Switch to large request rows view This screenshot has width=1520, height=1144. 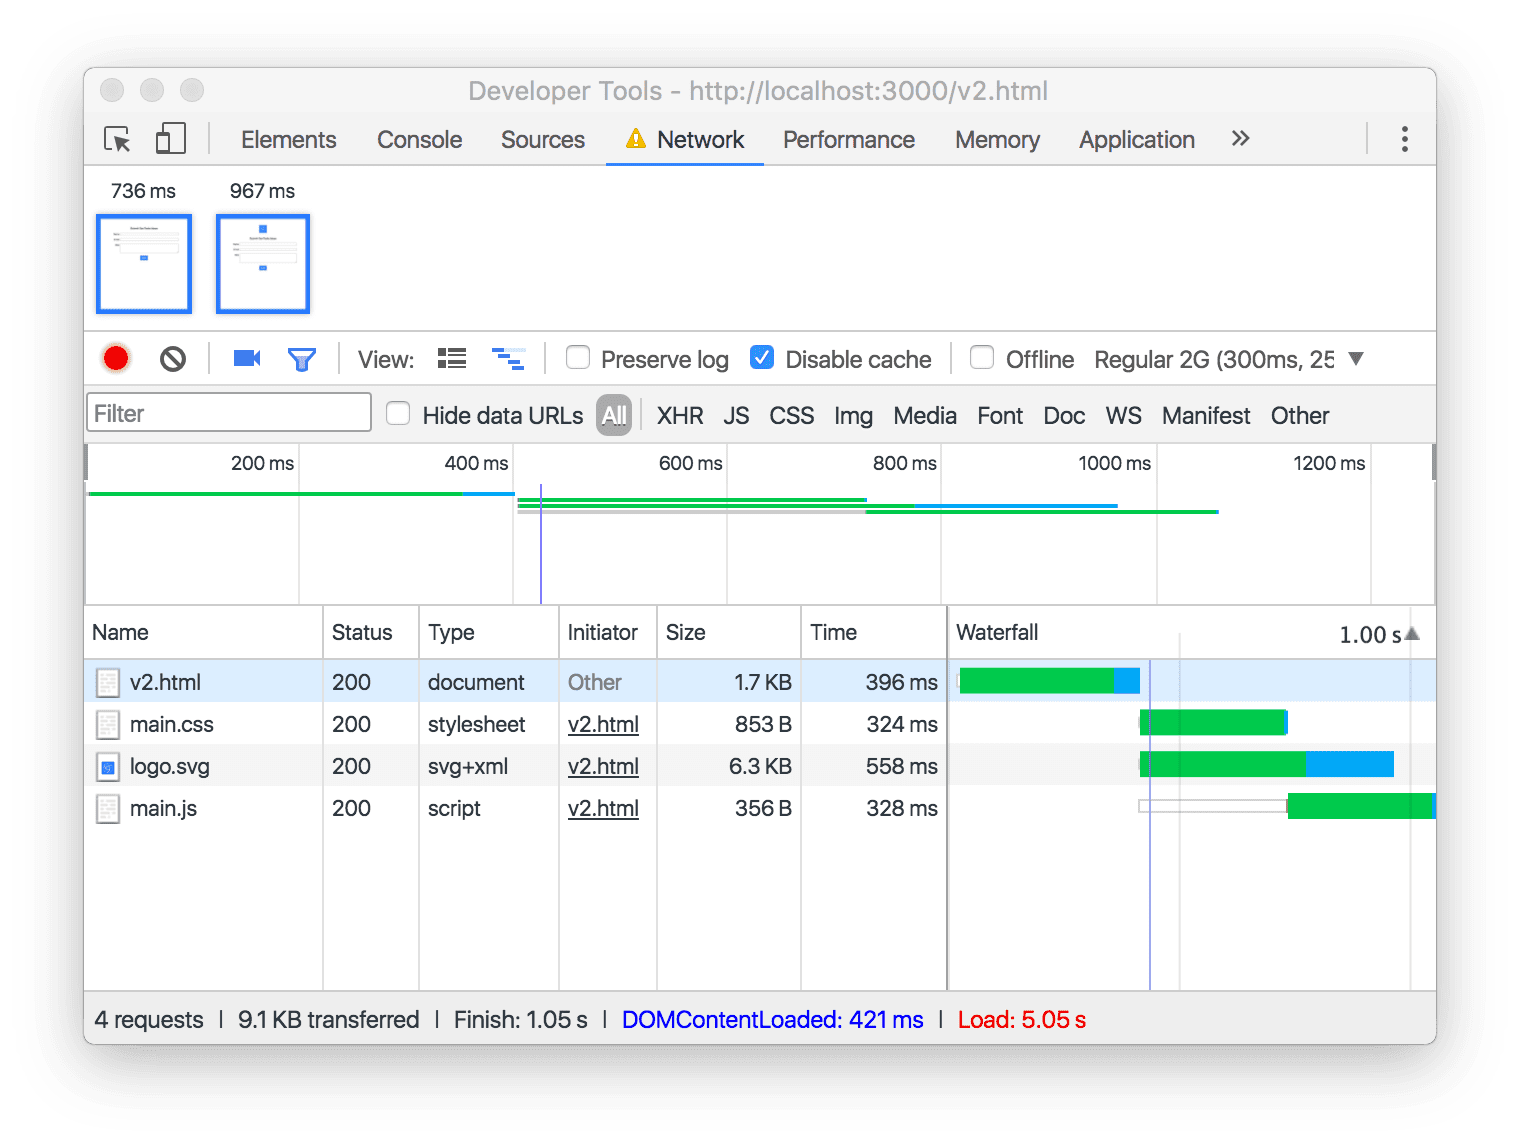[451, 358]
